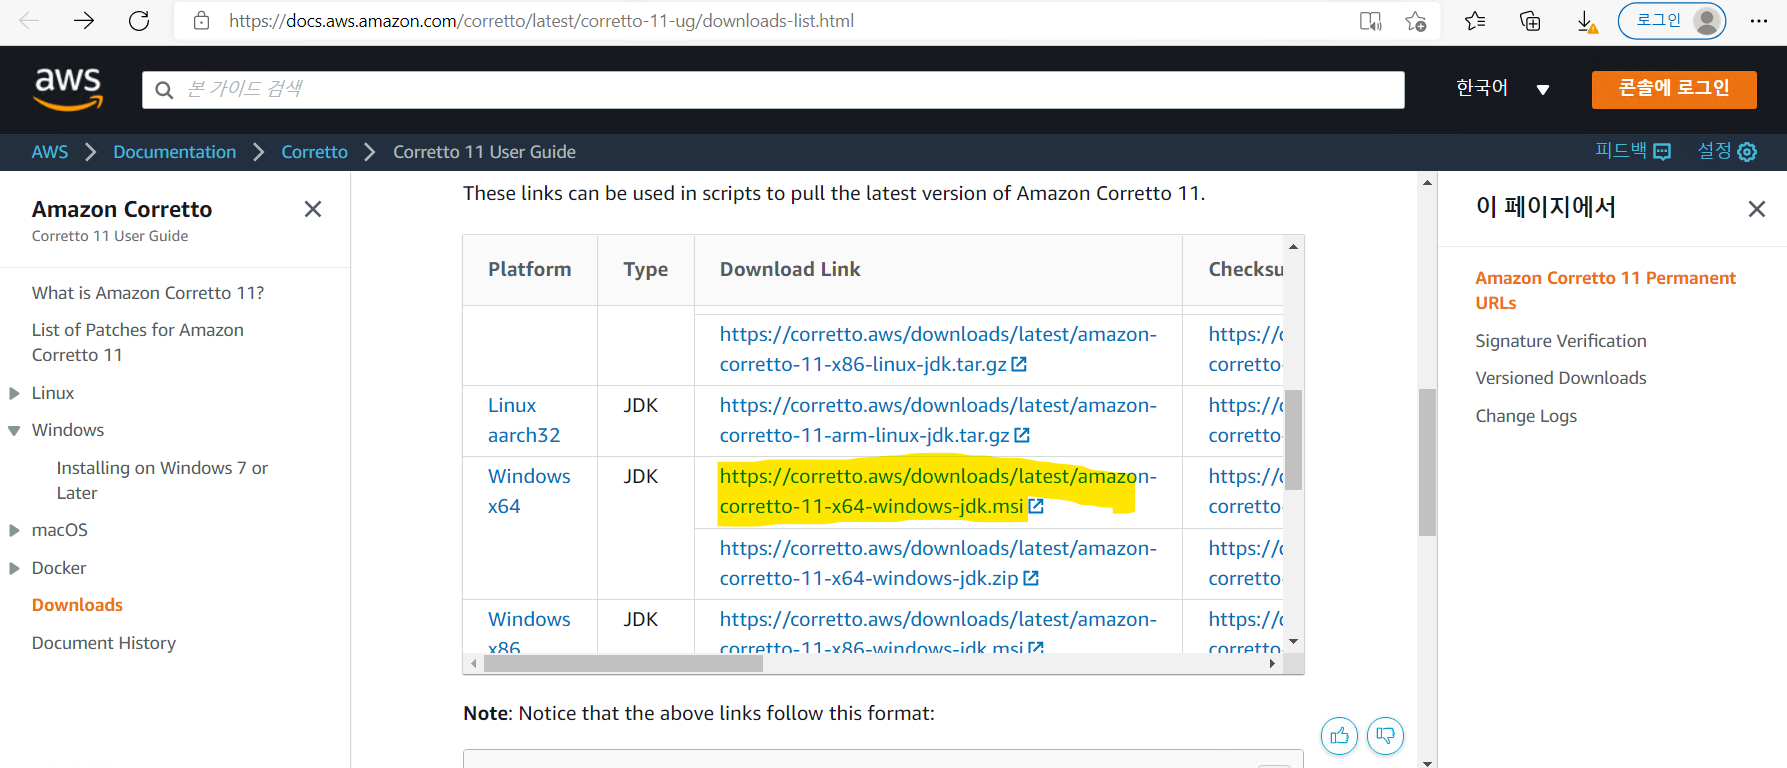Jump to Change Logs section

coord(1526,416)
